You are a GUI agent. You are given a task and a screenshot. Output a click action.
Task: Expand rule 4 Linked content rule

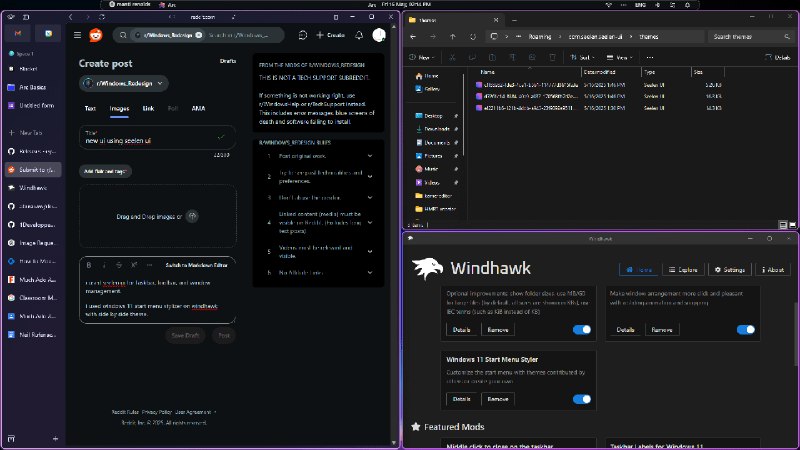pyautogui.click(x=370, y=222)
